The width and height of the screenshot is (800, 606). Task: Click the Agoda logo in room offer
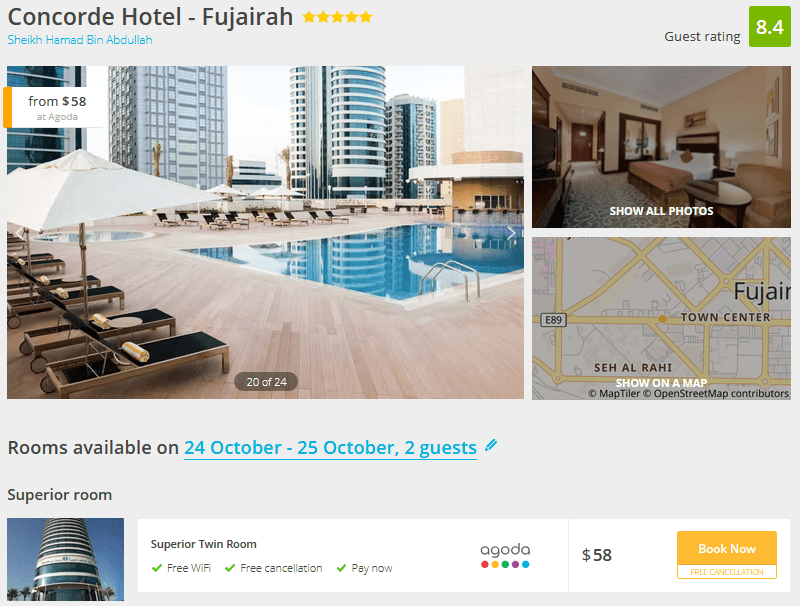[505, 556]
